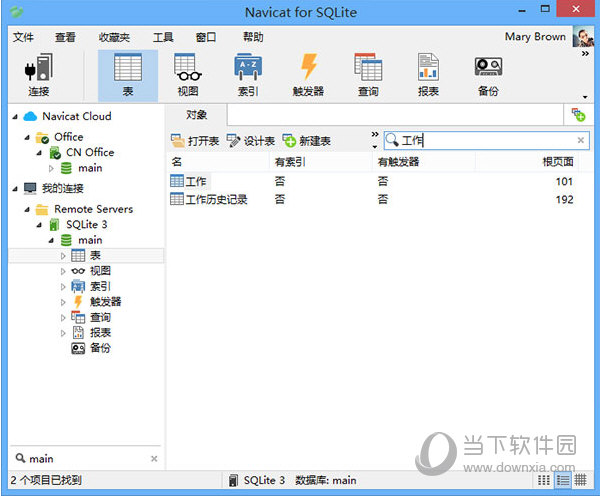Click the 连接 connection toolbar icon
This screenshot has width=600, height=497.
point(39,75)
